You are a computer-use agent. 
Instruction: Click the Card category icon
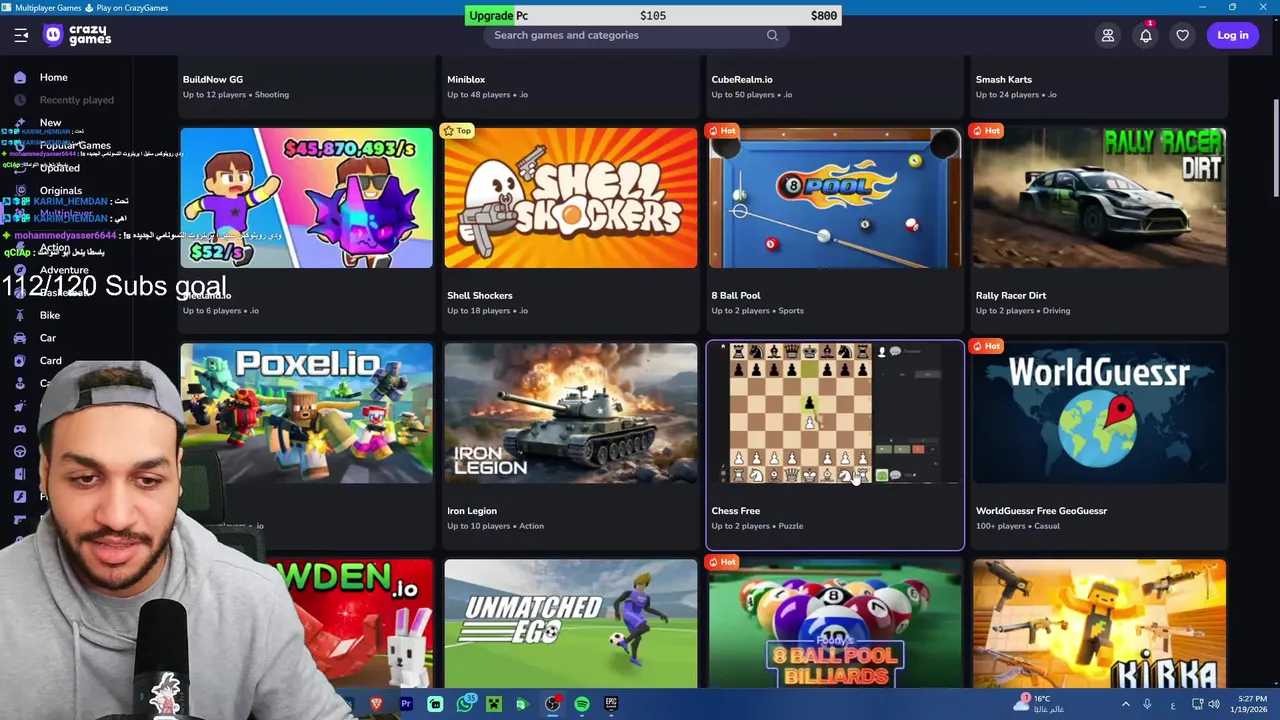coord(20,360)
